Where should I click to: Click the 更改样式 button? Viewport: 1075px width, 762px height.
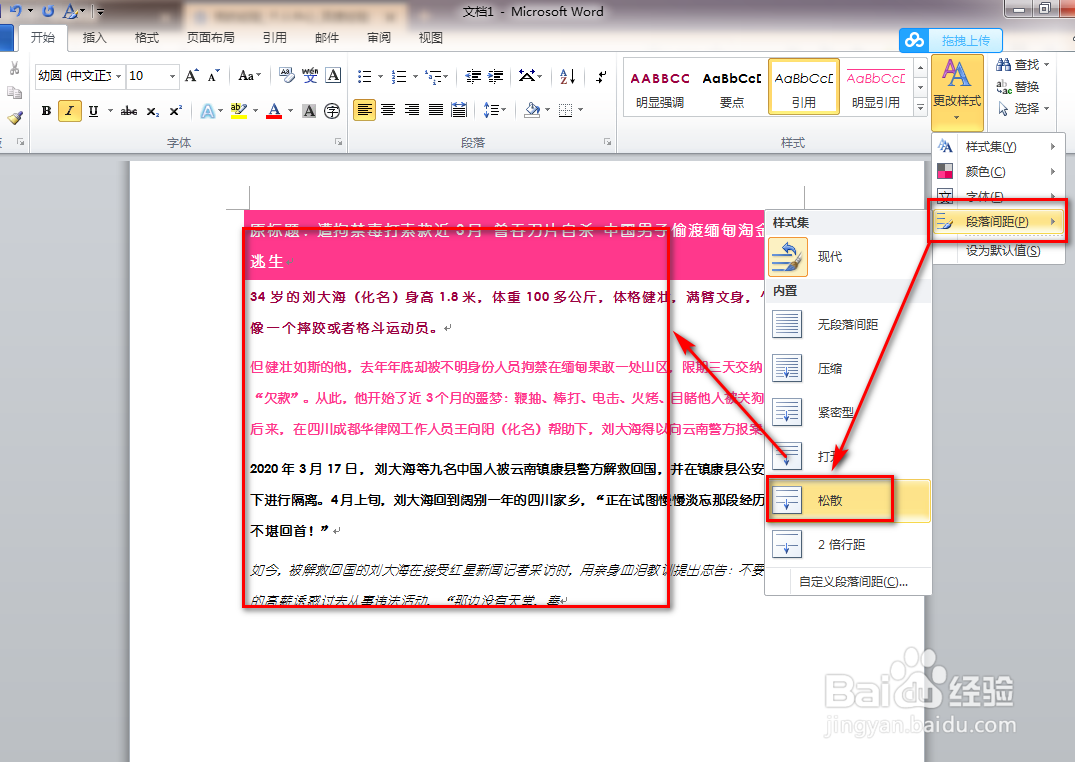click(957, 93)
